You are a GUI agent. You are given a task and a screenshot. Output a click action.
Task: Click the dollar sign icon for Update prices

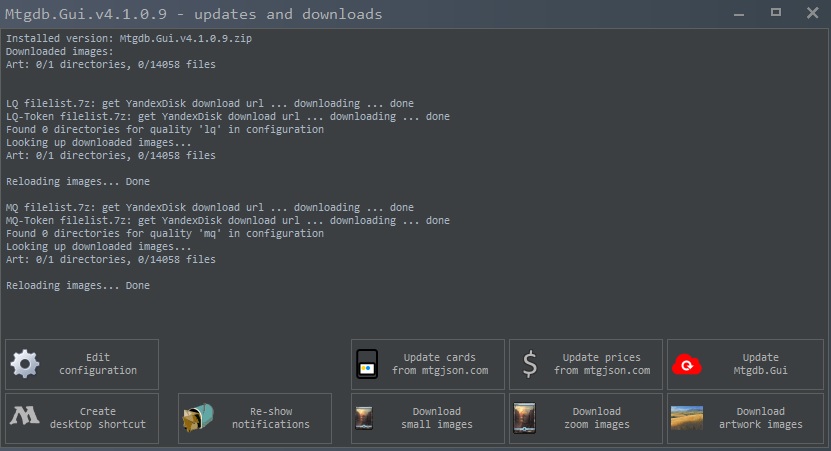point(529,364)
